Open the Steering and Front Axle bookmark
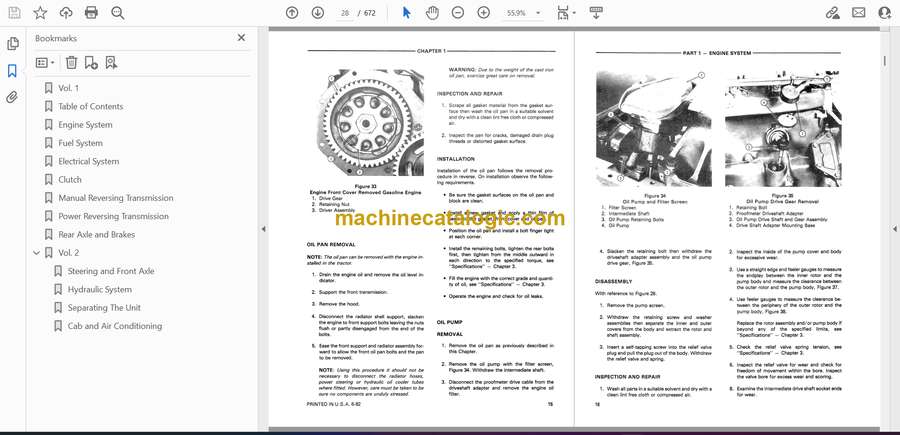 (111, 271)
